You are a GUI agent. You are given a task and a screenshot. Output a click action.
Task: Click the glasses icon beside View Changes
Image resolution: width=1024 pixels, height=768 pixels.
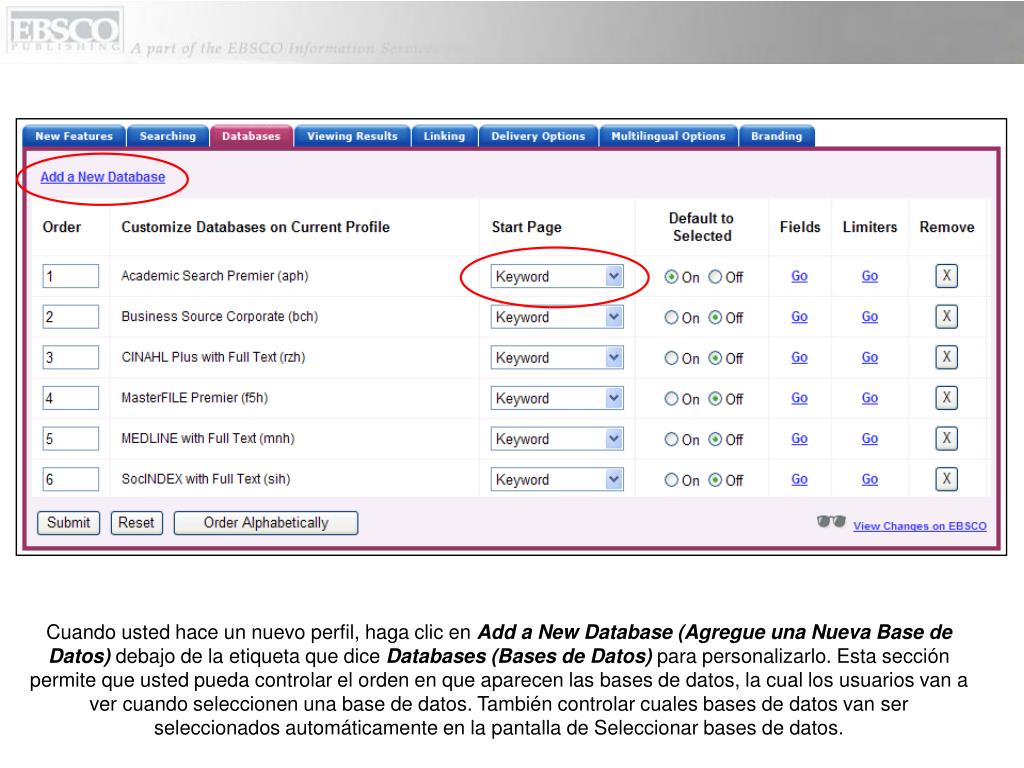(831, 522)
